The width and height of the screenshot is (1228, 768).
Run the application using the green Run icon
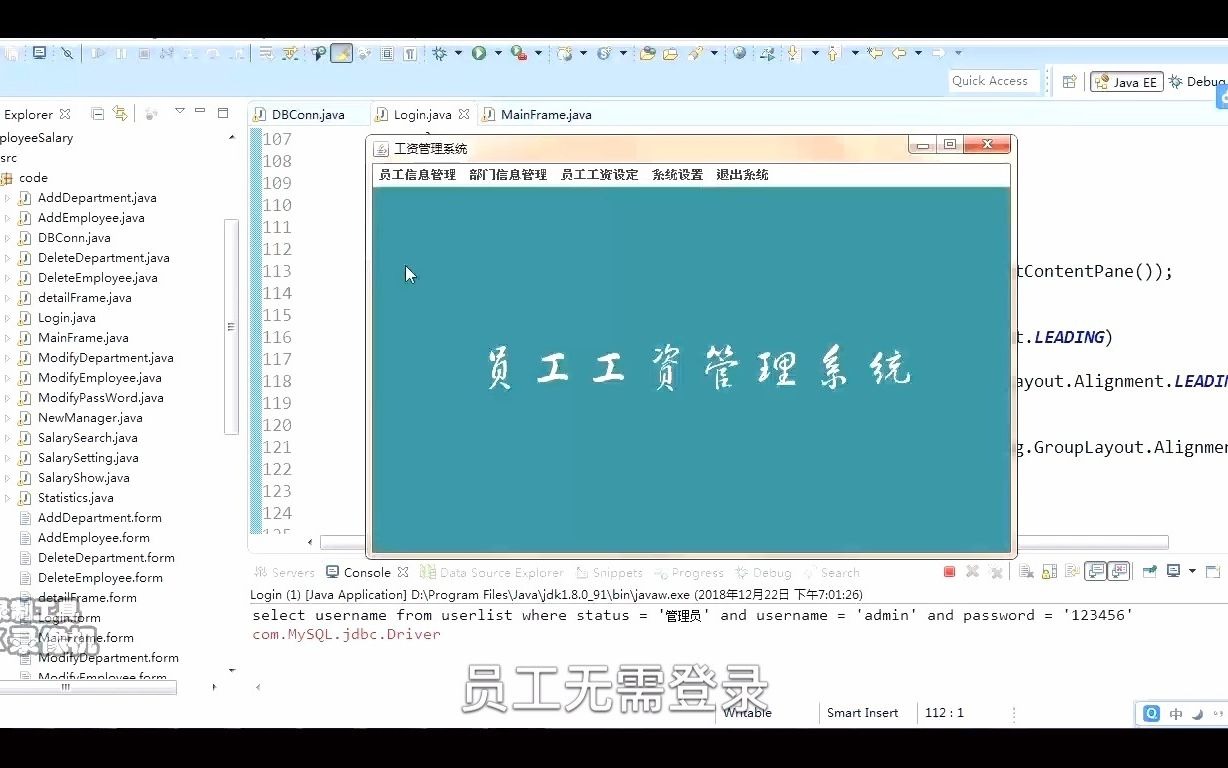(477, 52)
